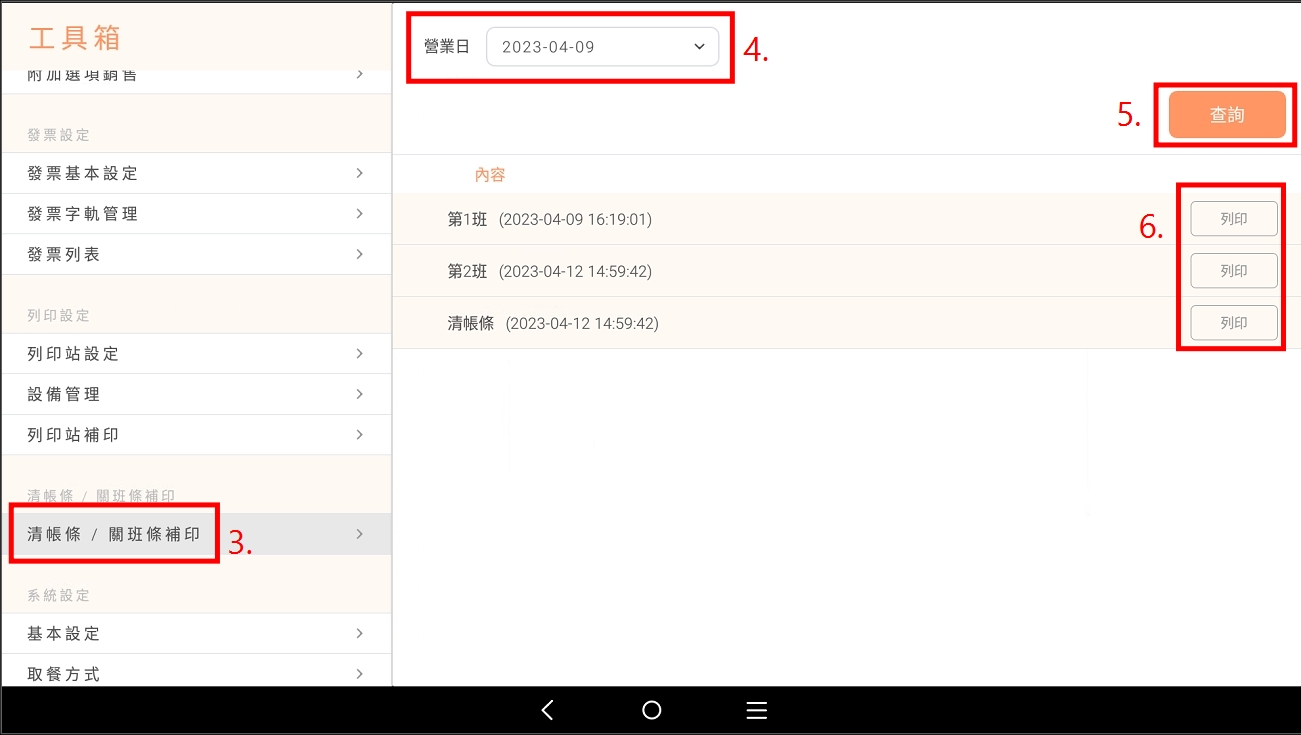Viewport: 1301px width, 735px height.
Task: Open the 營業日 date dropdown
Action: tap(602, 47)
